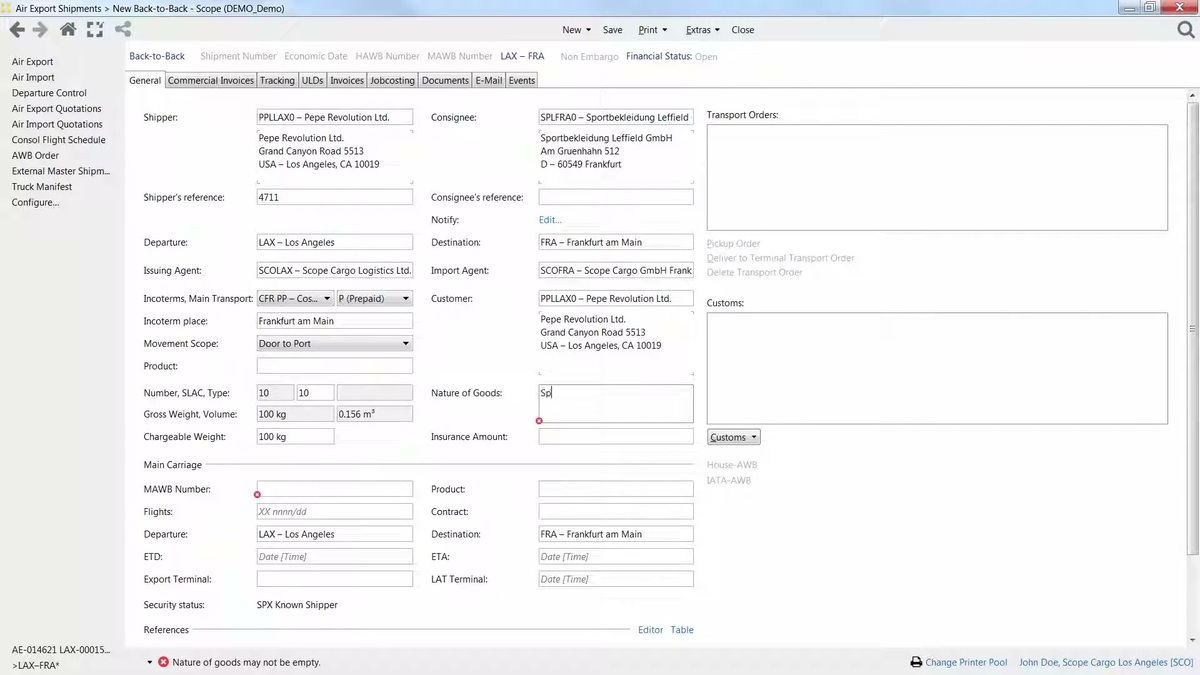Click Close in the top menu

(743, 30)
